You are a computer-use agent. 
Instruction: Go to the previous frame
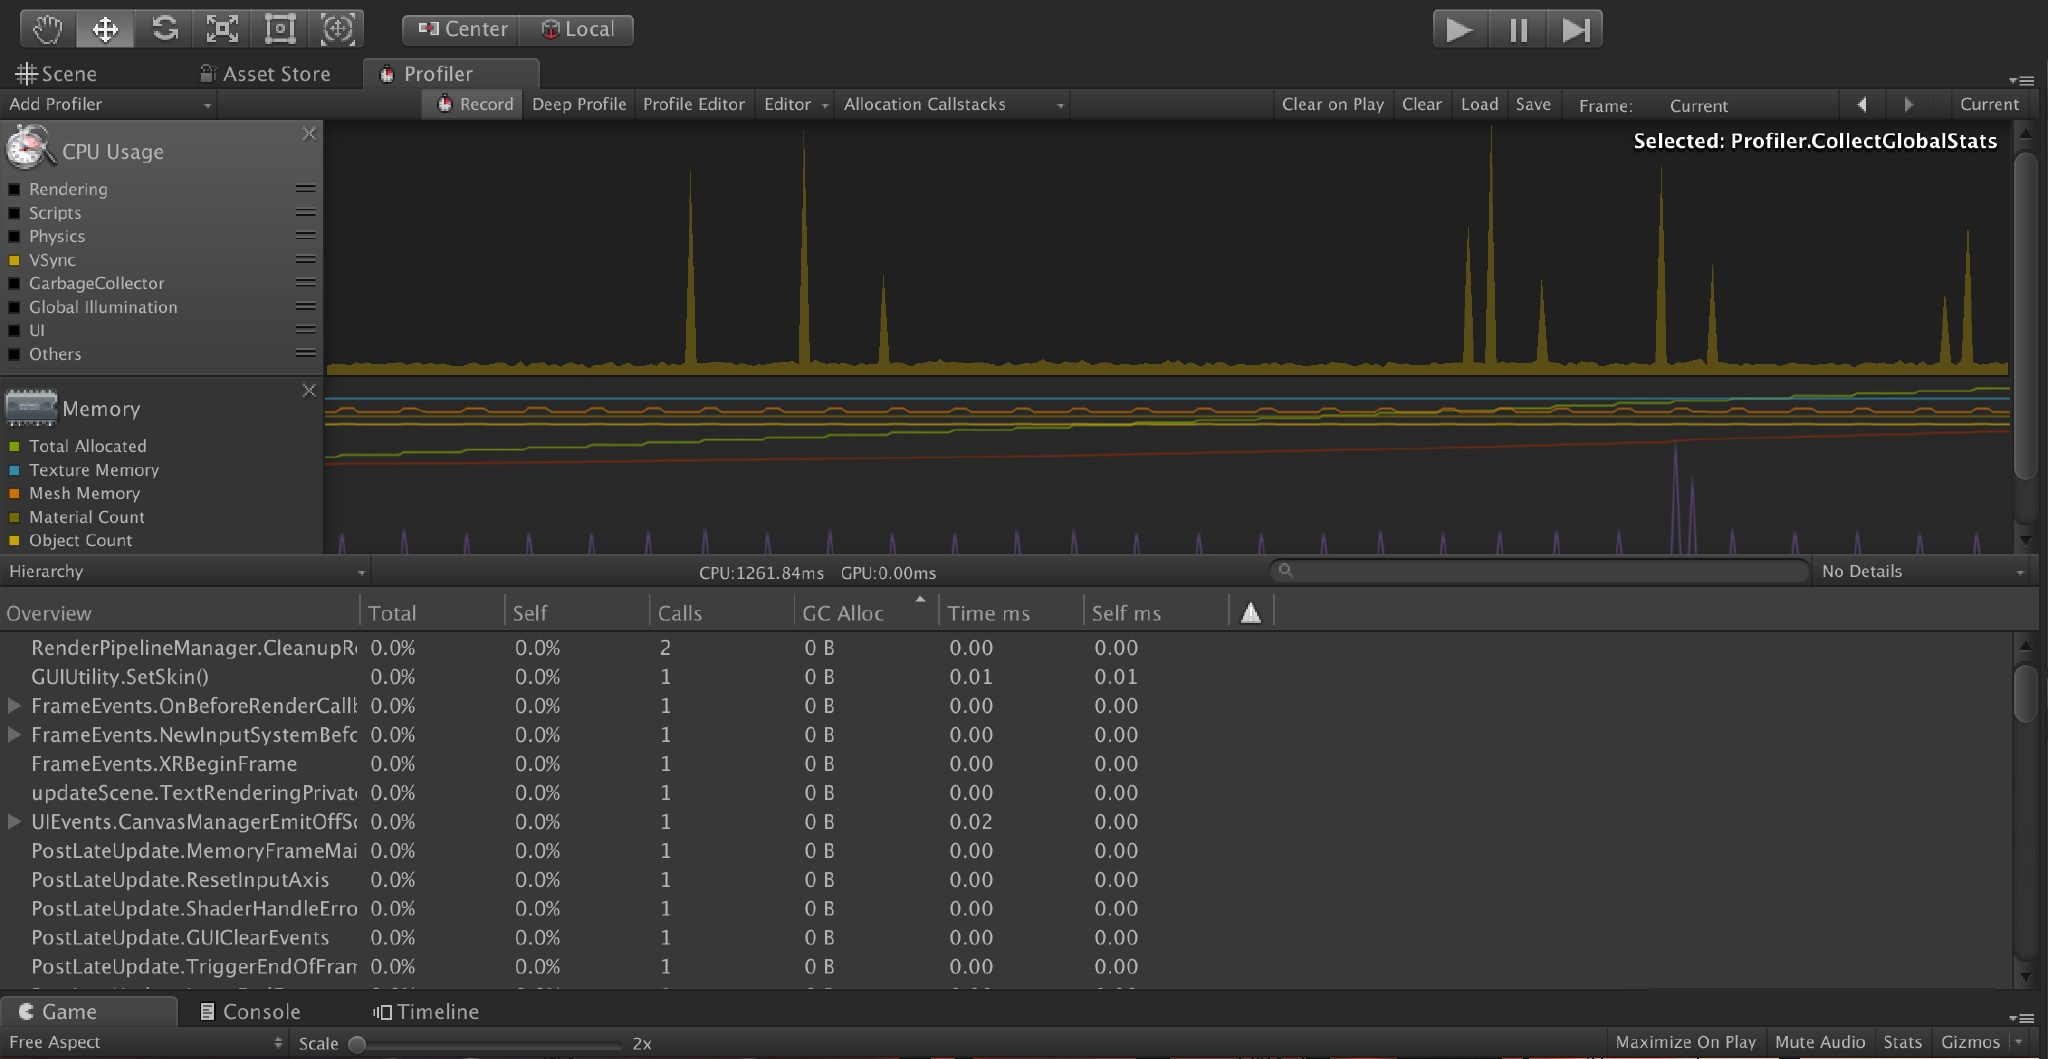[1862, 104]
